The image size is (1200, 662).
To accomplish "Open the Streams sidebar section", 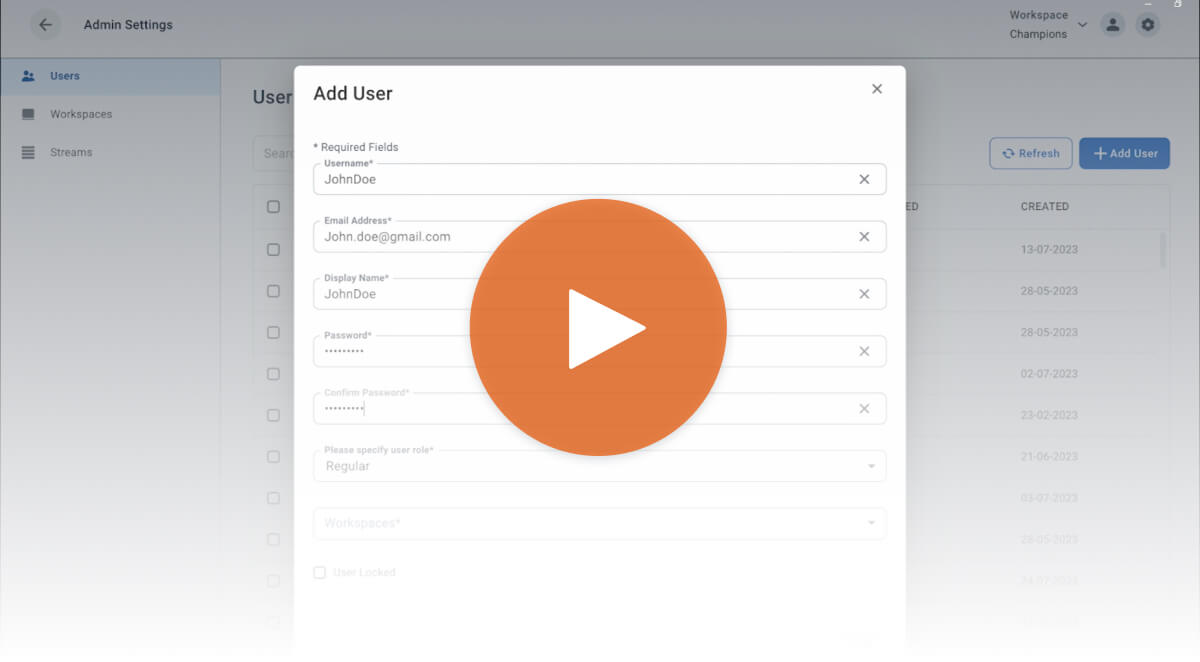I will click(70, 152).
